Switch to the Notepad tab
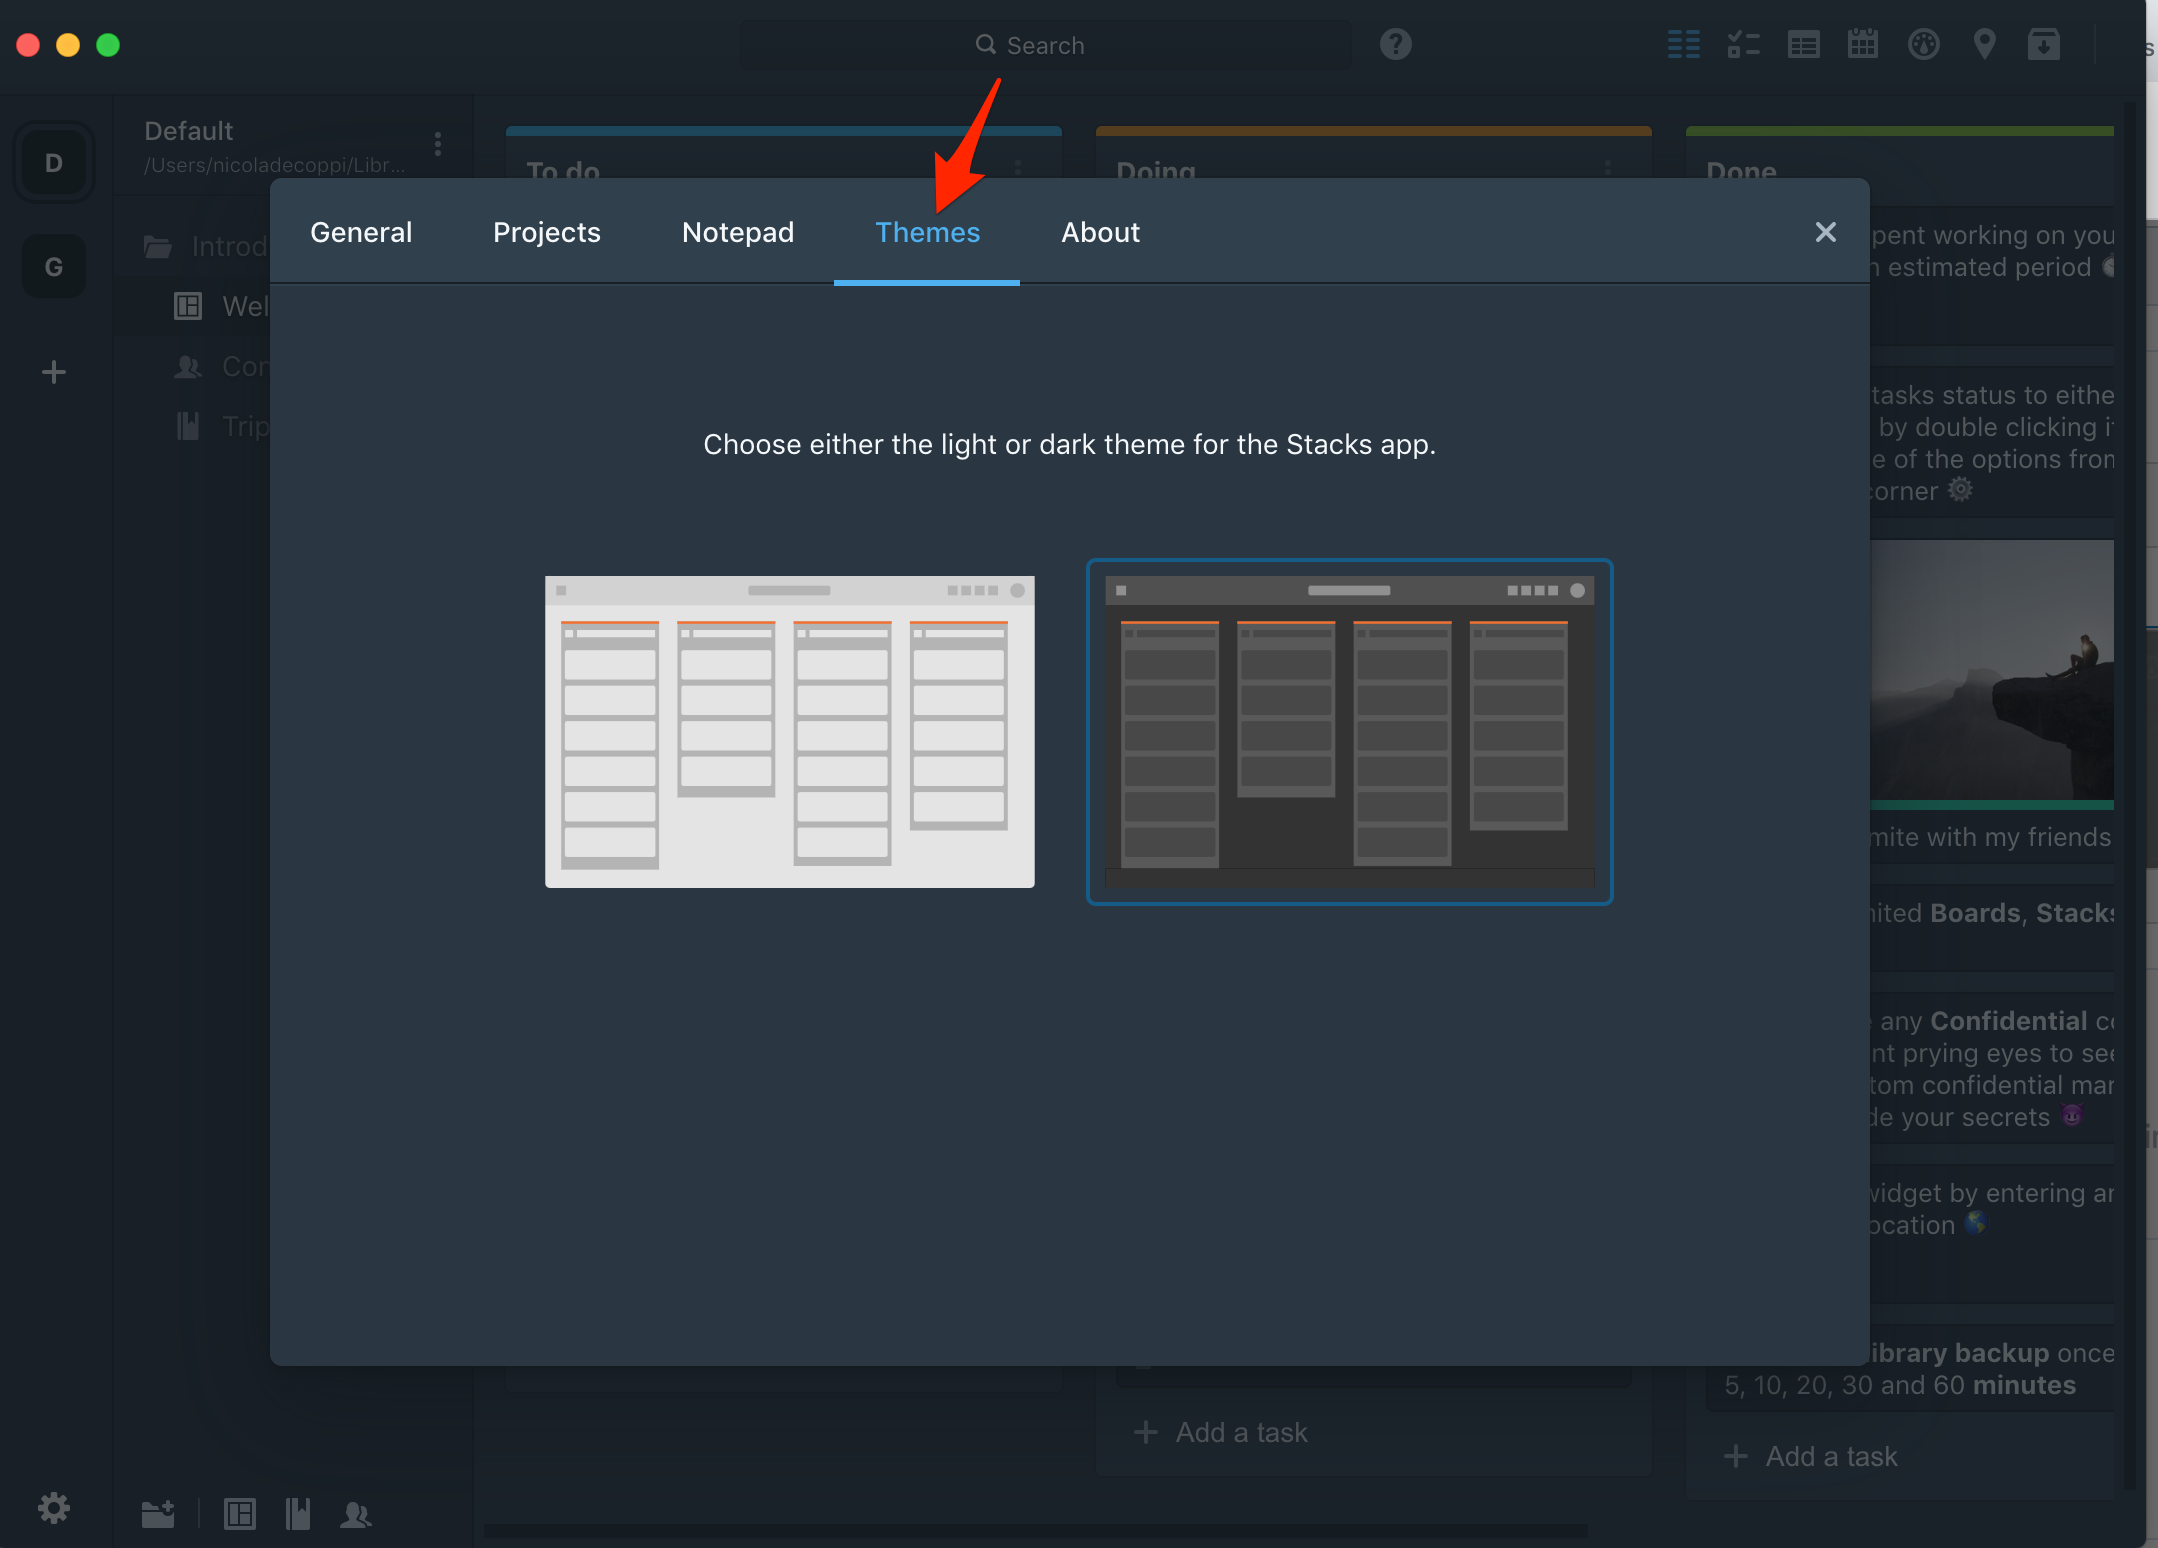The width and height of the screenshot is (2158, 1548). [x=737, y=232]
